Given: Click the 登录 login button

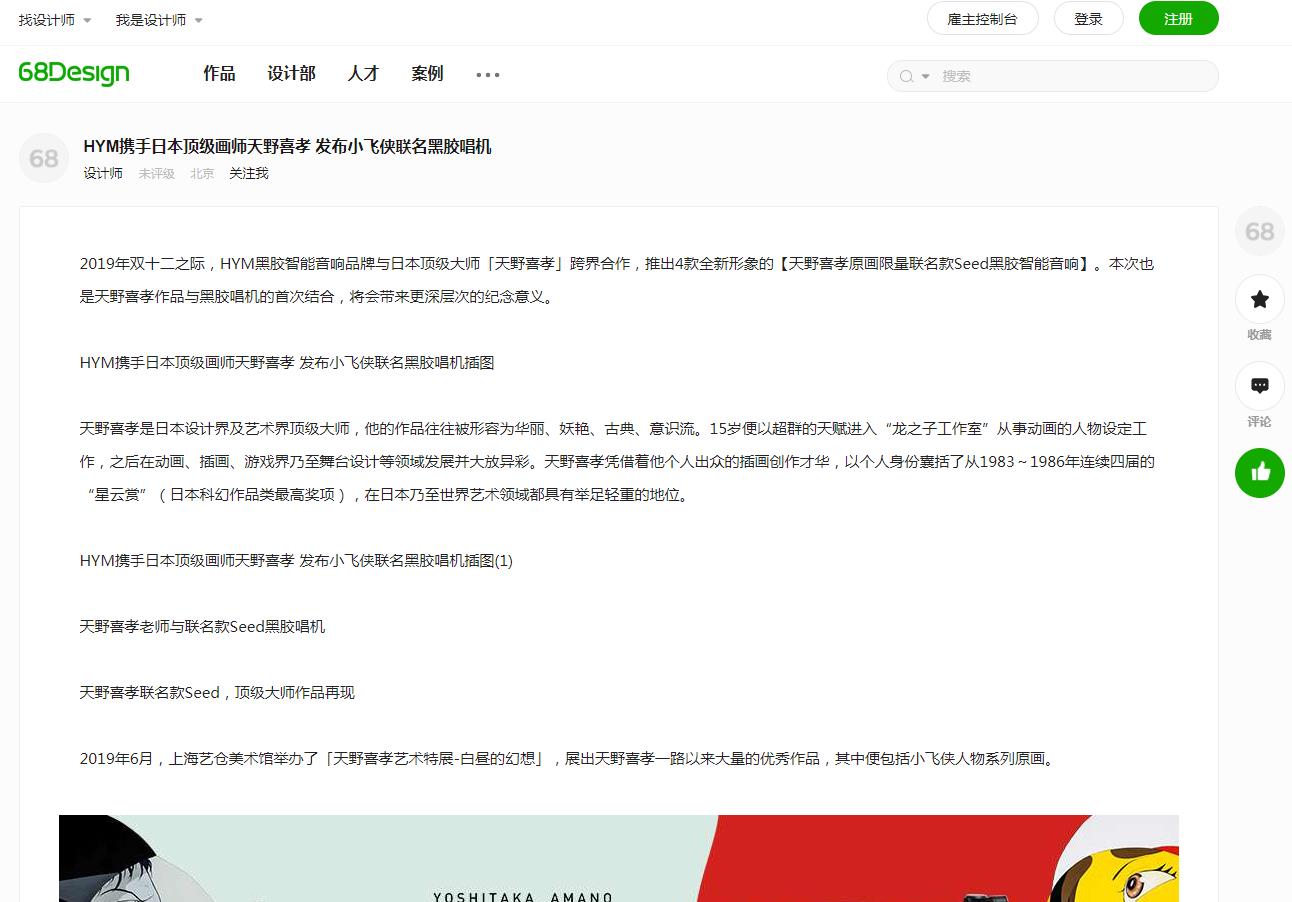Looking at the screenshot, I should [x=1088, y=19].
